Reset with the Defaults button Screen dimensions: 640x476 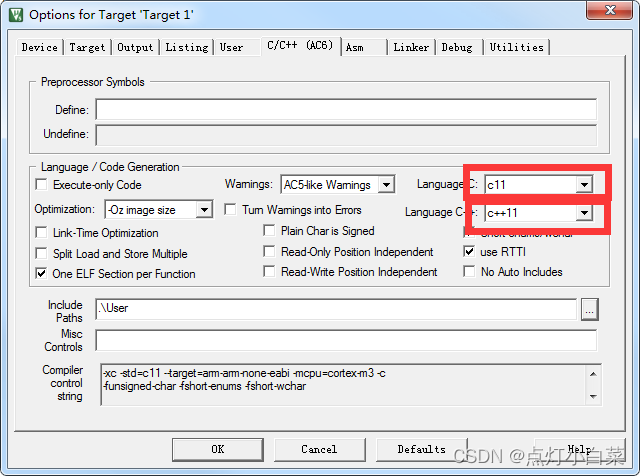[422, 449]
